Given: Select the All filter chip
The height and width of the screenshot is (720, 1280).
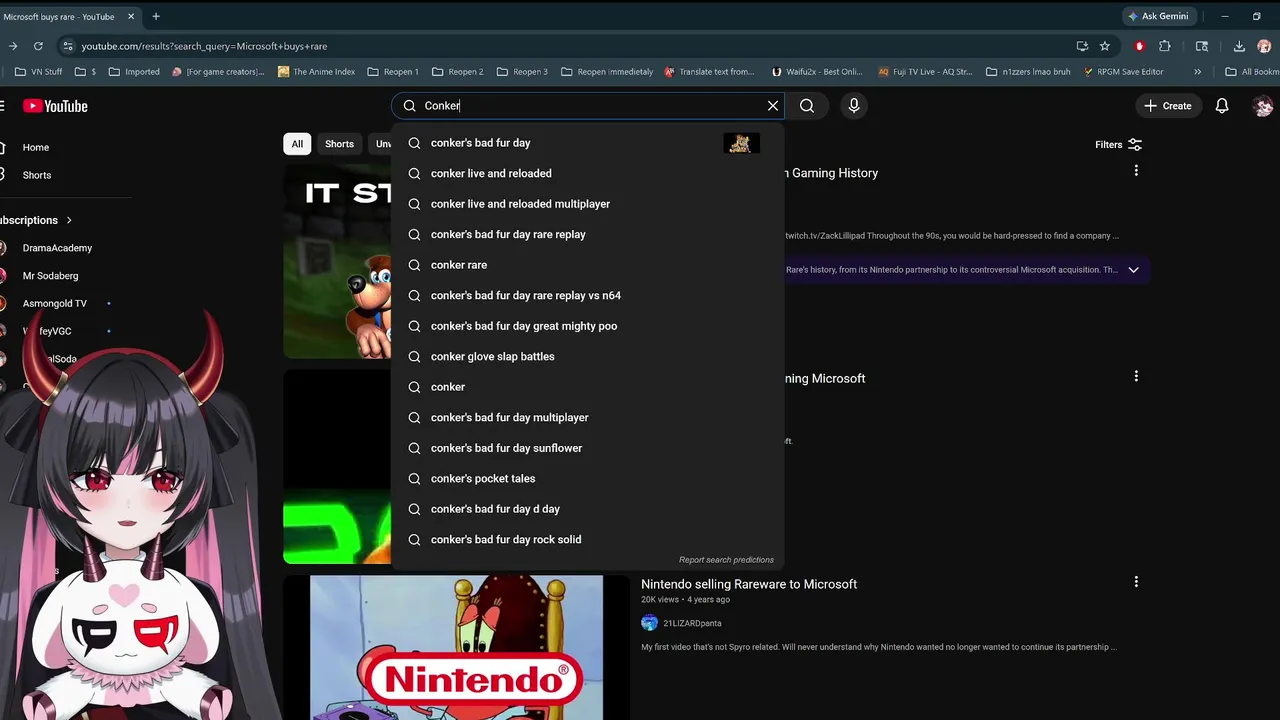Looking at the screenshot, I should (297, 144).
